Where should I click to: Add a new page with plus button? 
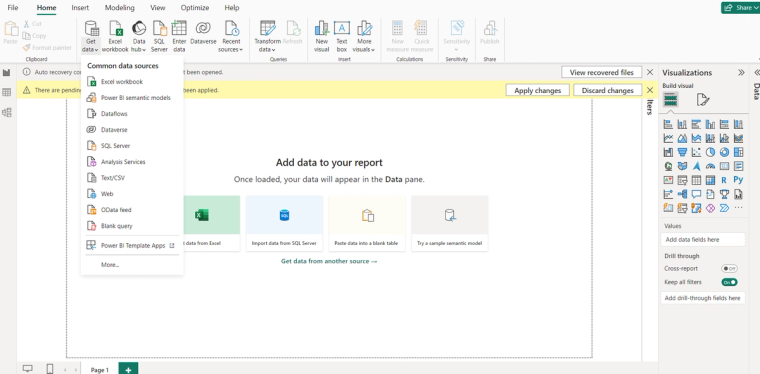point(128,370)
